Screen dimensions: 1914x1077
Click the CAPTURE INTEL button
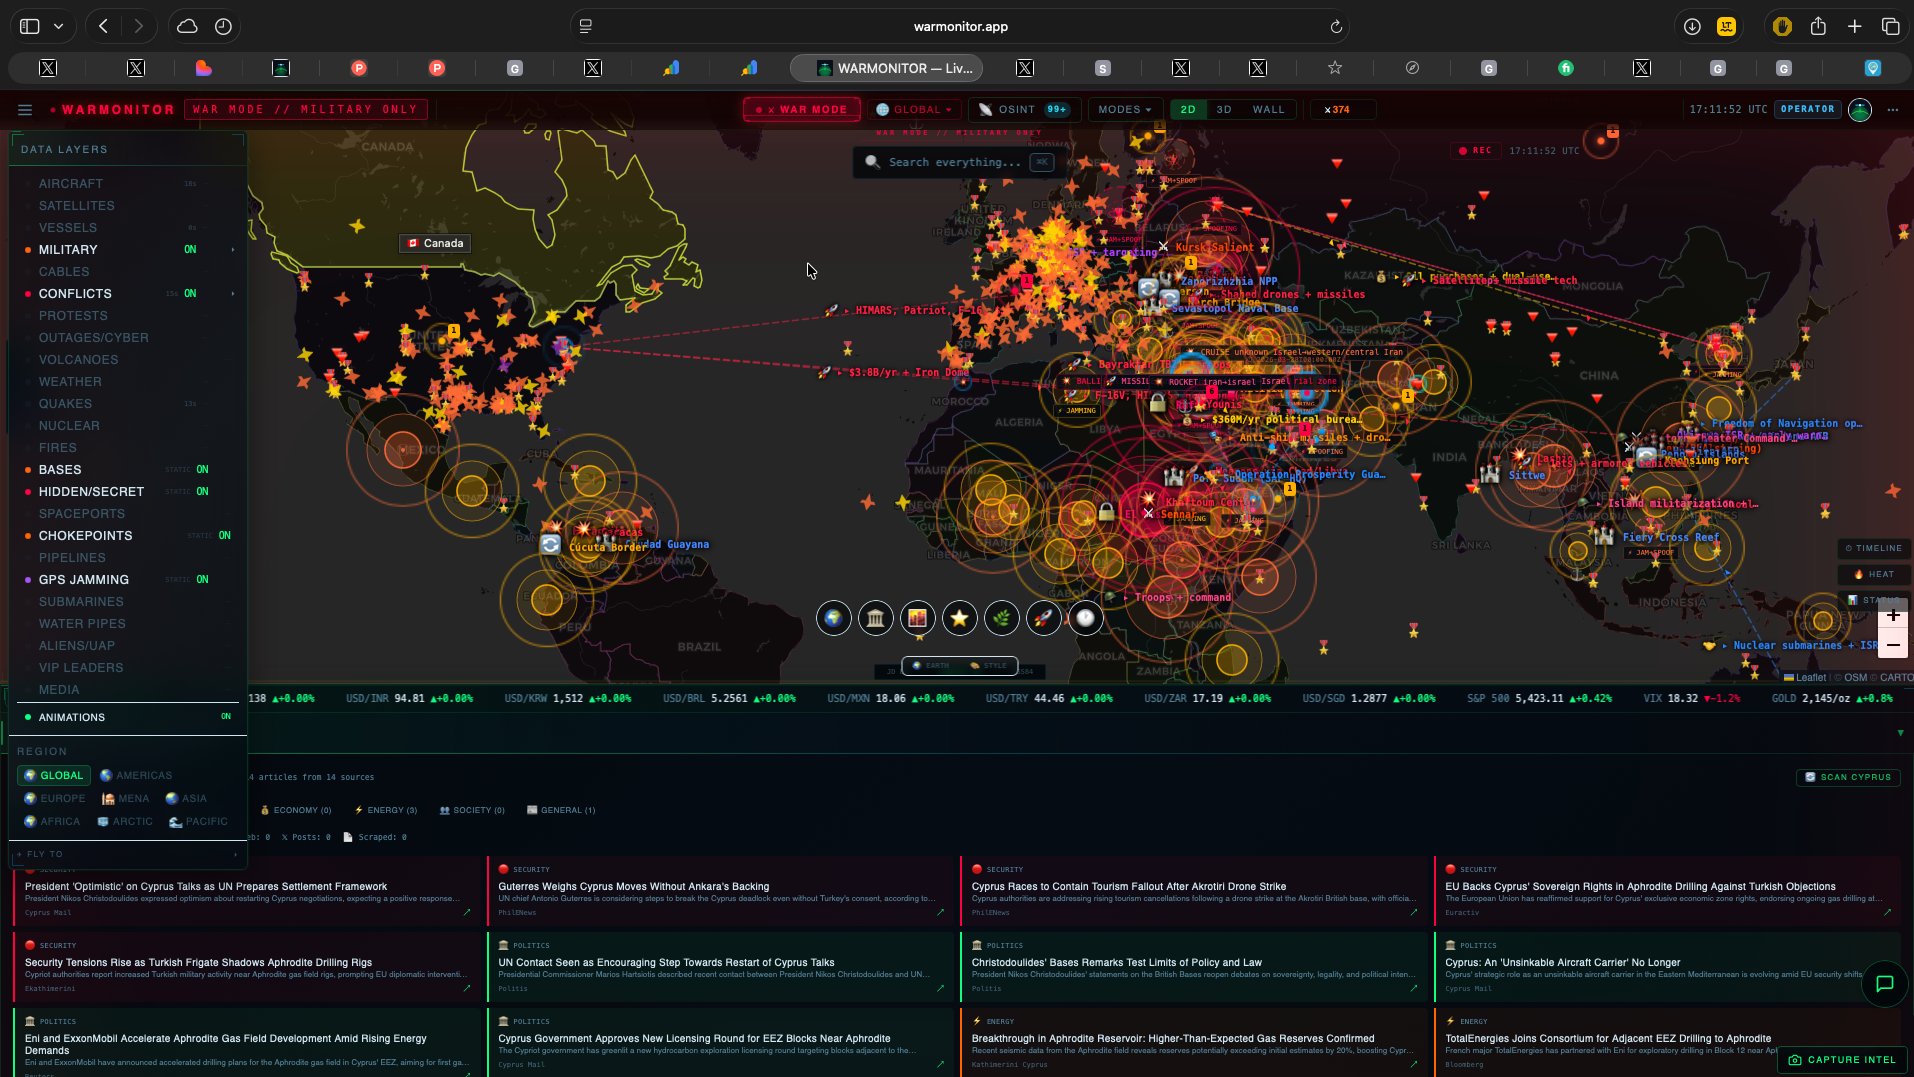pyautogui.click(x=1842, y=1060)
